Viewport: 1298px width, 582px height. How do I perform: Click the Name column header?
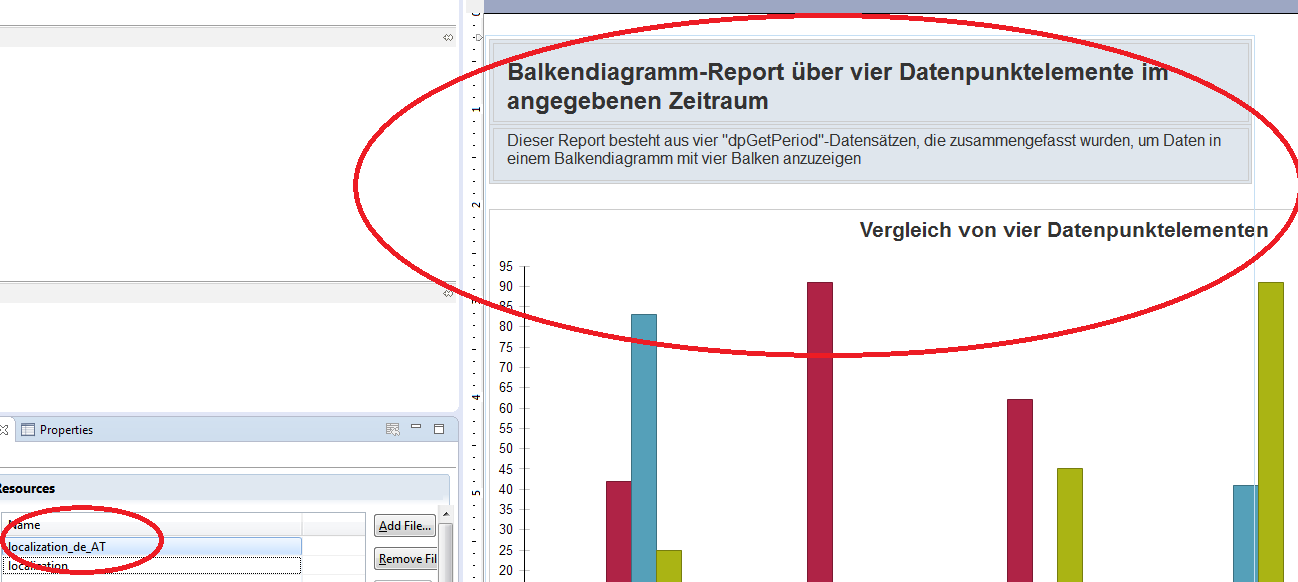pyautogui.click(x=150, y=524)
